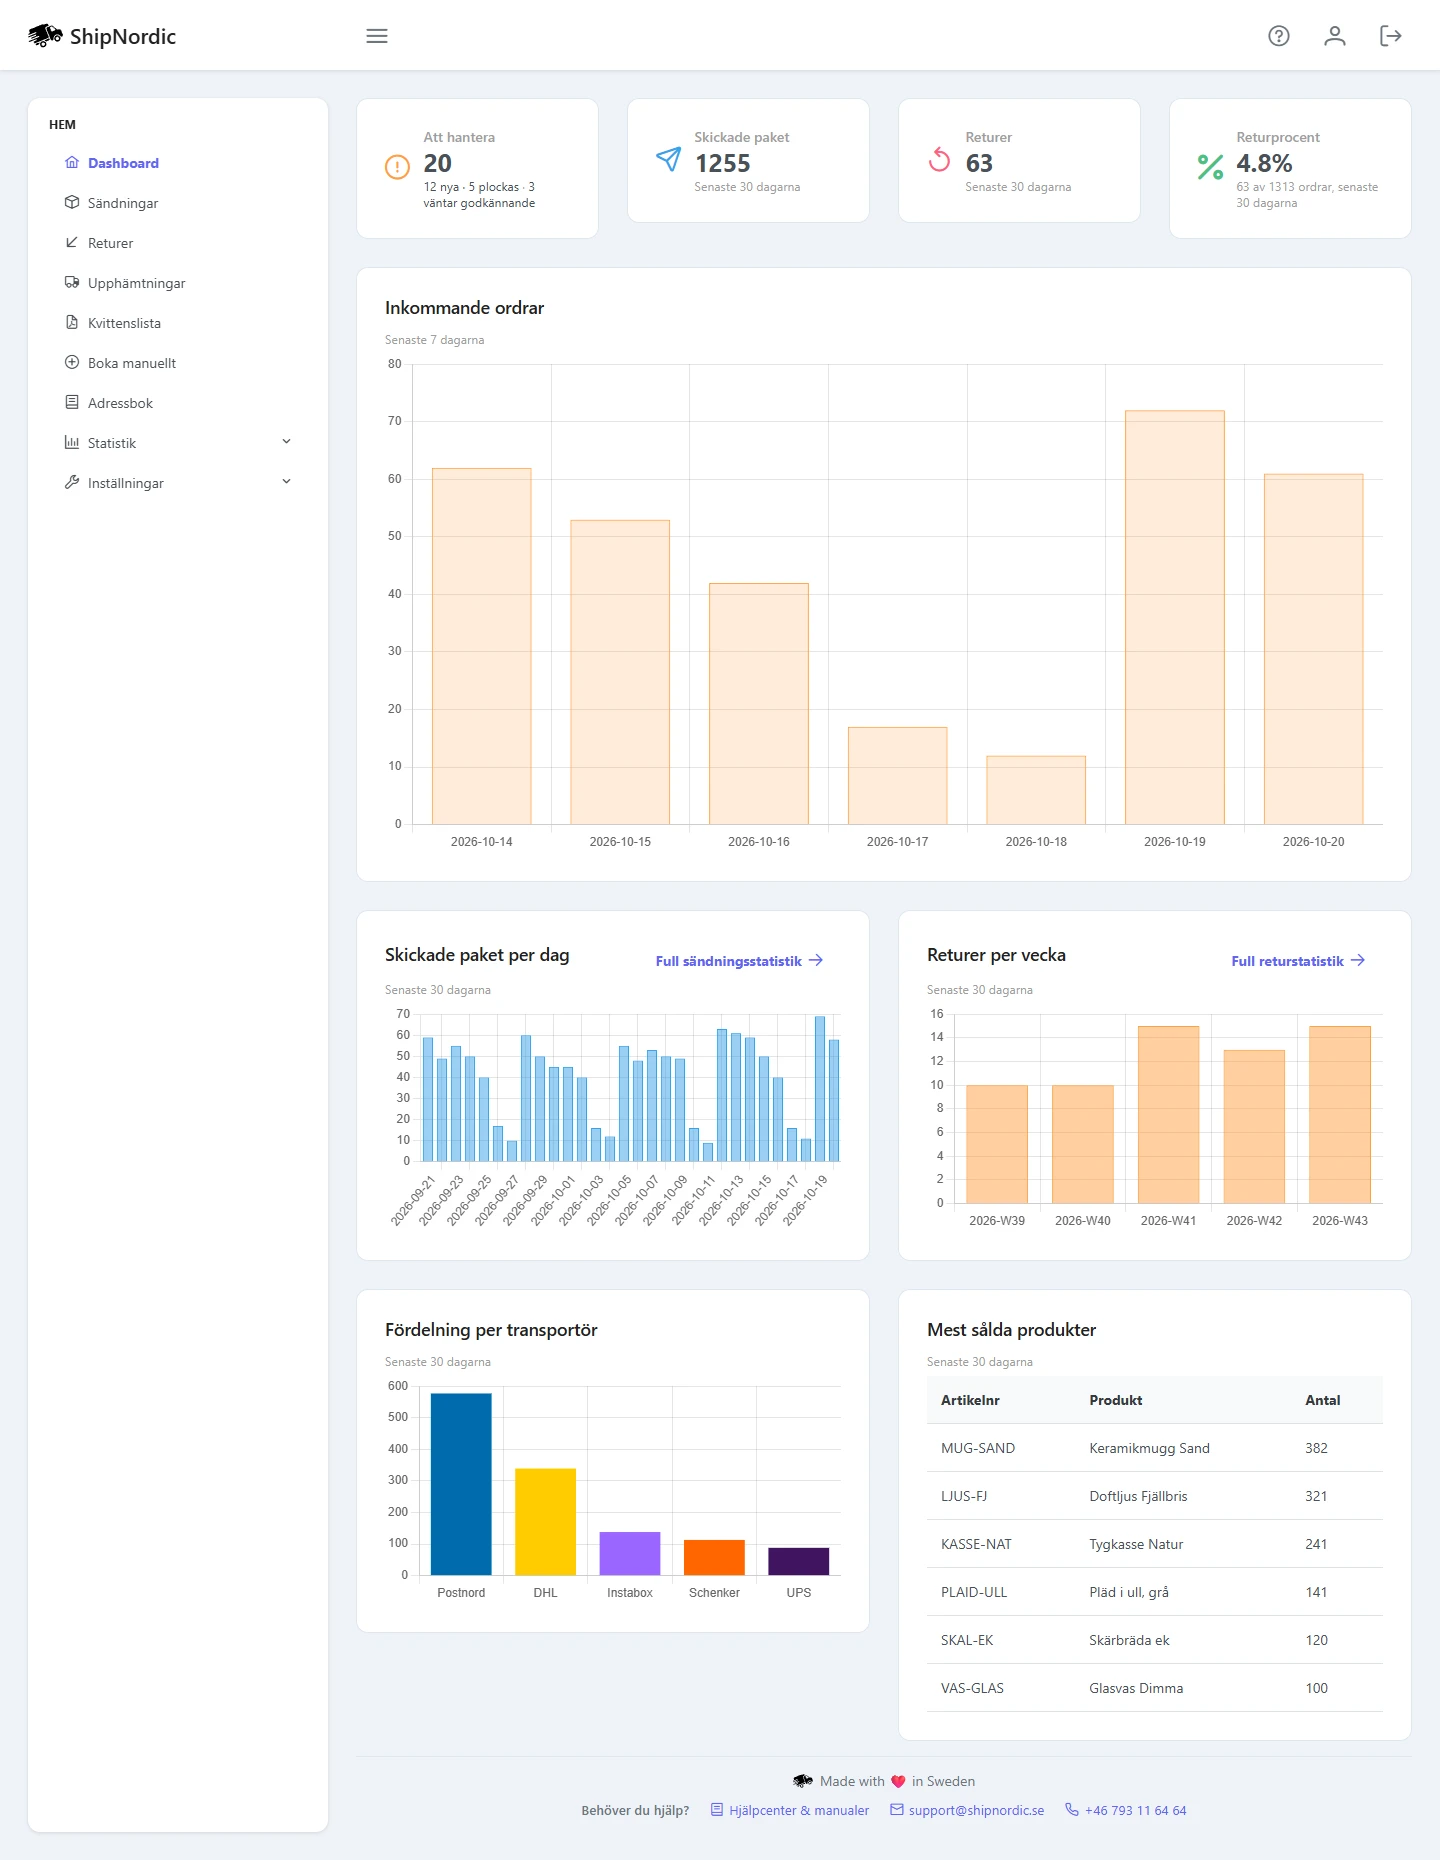Screen dimensions: 1440x1860
Task: Click the Adressbok icon in sidebar
Action: tap(72, 402)
